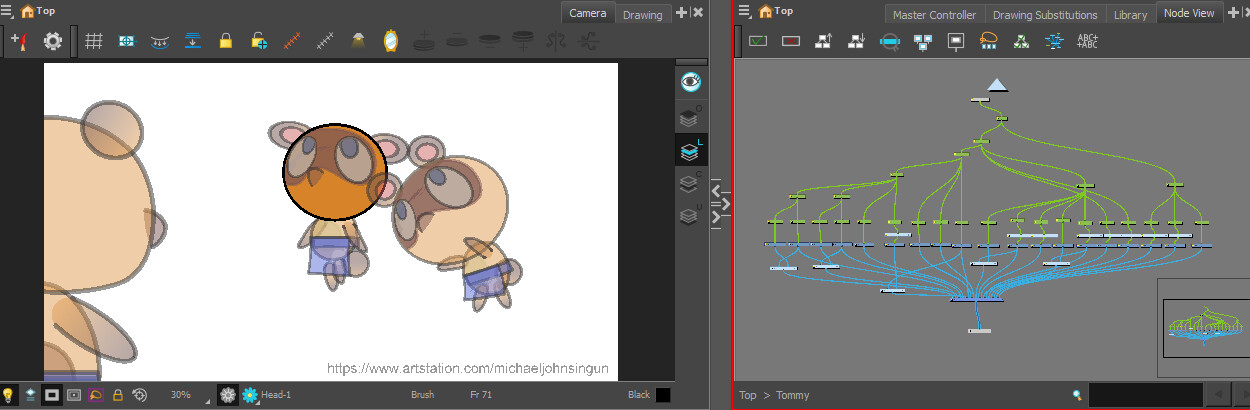Image resolution: width=1250 pixels, height=410 pixels.
Task: Select the top layer-stack O mode button
Action: (690, 116)
